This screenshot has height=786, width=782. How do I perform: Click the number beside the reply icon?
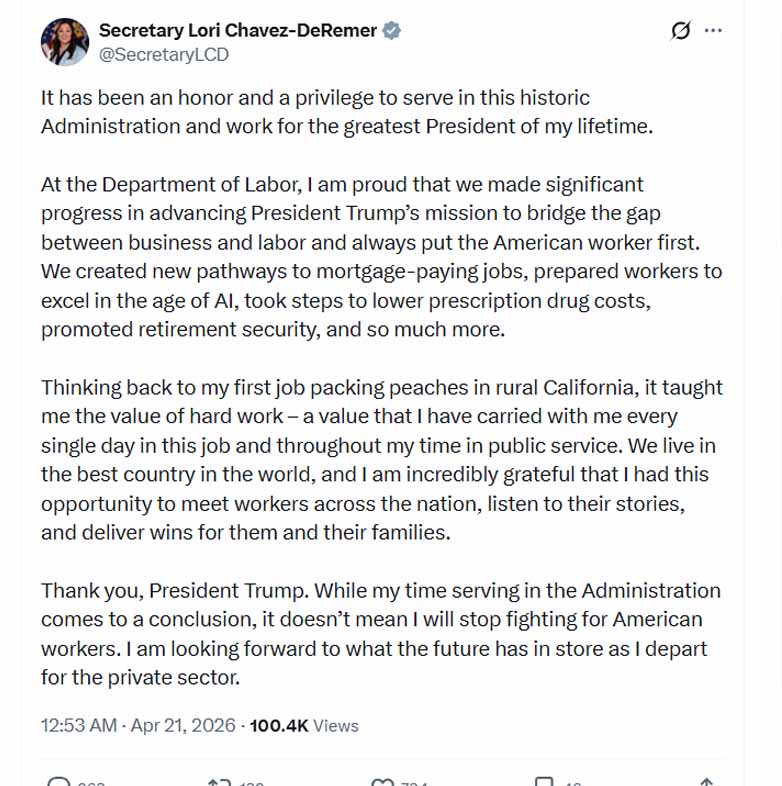(91, 783)
